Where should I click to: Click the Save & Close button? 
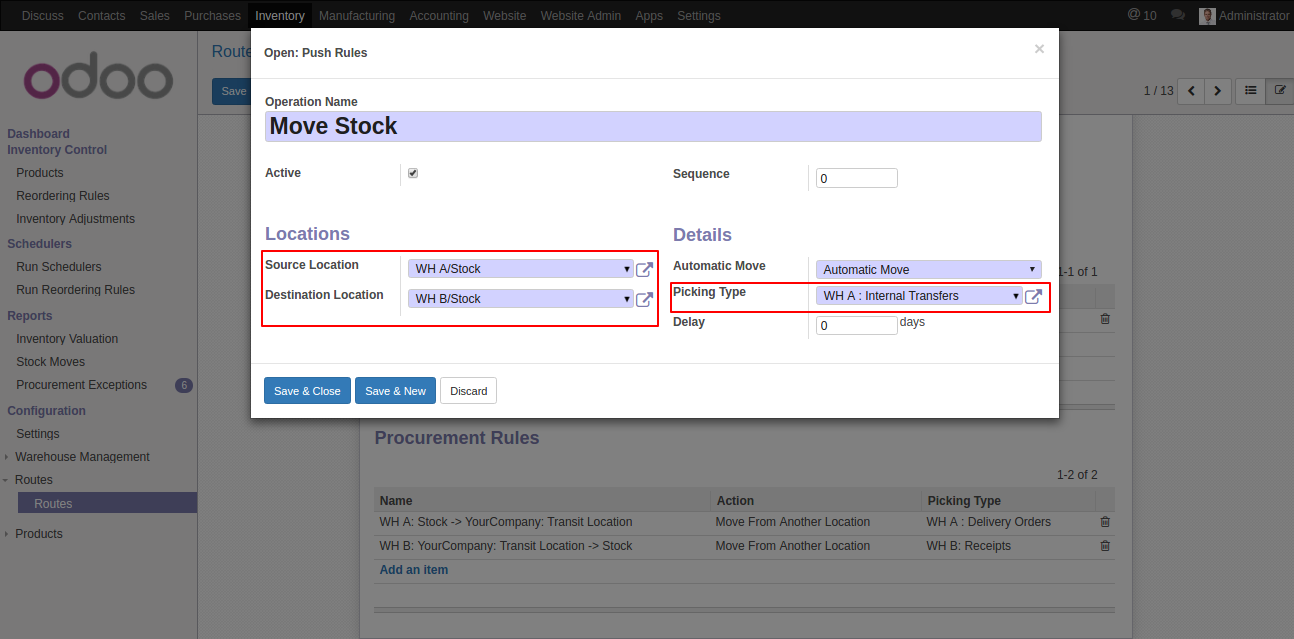click(307, 391)
